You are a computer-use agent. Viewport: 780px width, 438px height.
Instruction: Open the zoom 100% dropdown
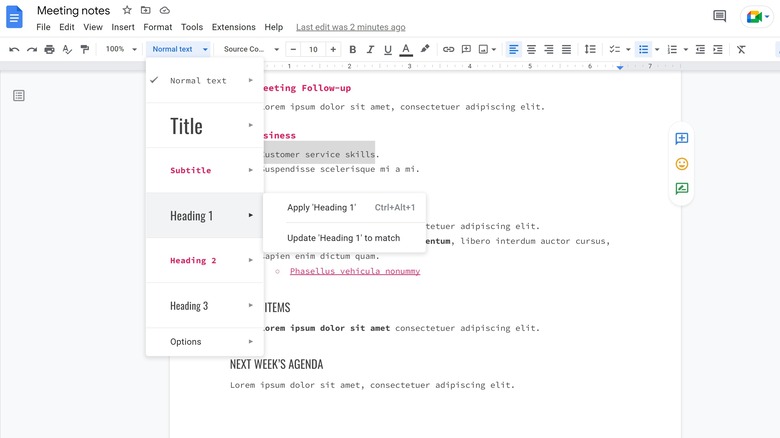click(x=120, y=49)
